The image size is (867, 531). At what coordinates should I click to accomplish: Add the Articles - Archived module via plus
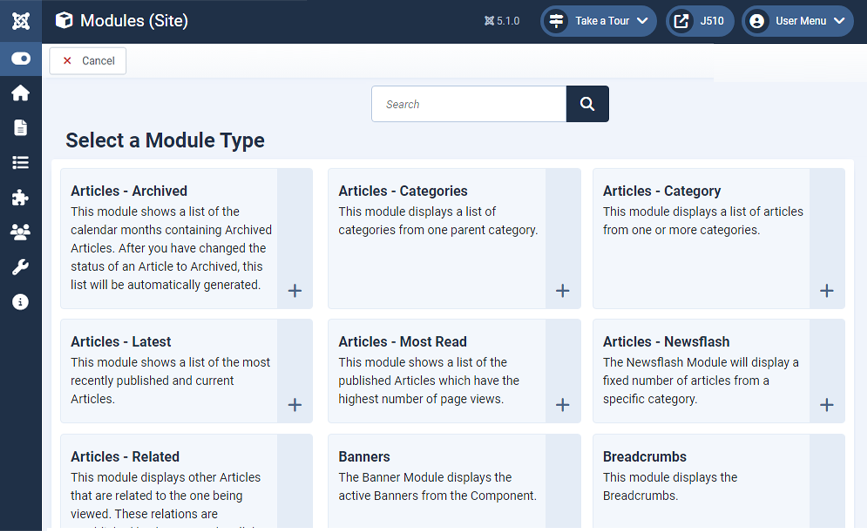(x=295, y=290)
